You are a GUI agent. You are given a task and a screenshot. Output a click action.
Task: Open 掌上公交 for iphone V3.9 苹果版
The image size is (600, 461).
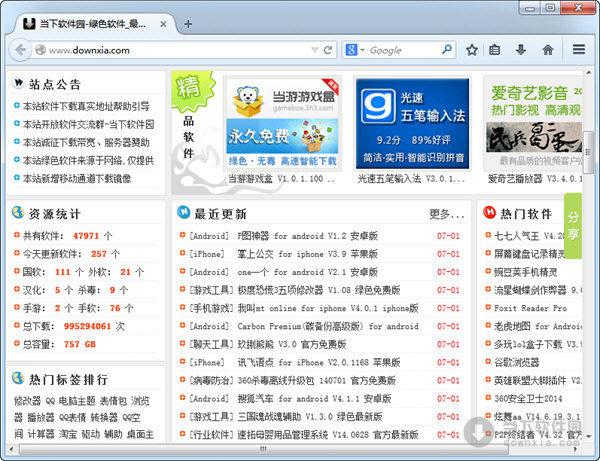(x=308, y=254)
